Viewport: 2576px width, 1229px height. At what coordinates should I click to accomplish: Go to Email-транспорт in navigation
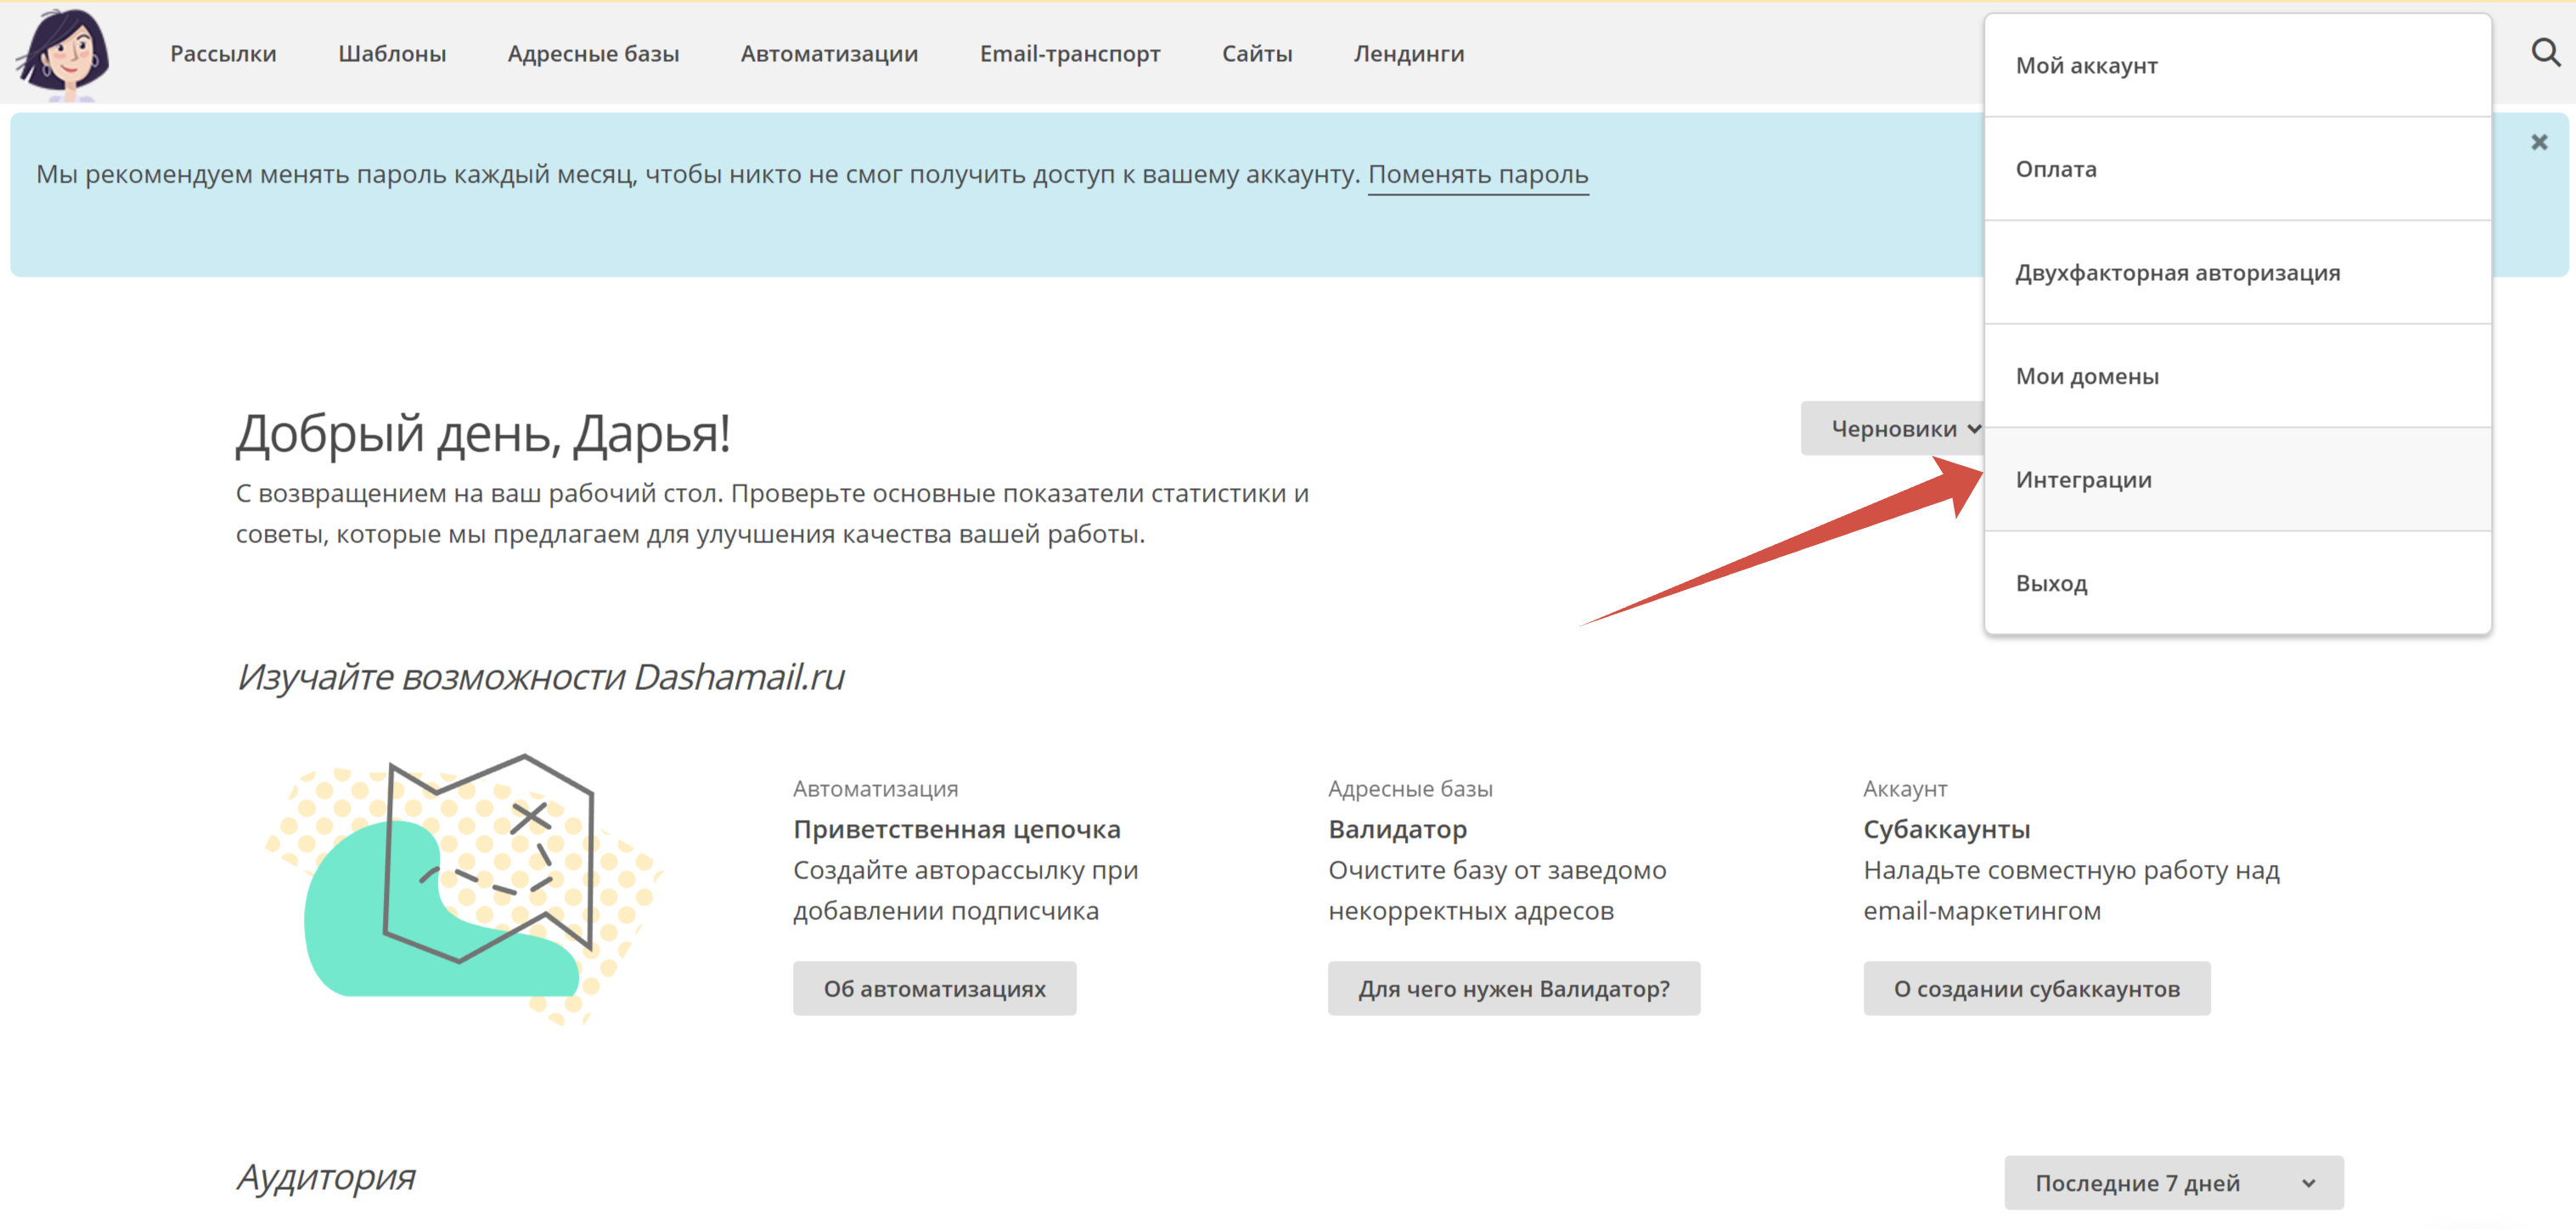click(x=1069, y=54)
